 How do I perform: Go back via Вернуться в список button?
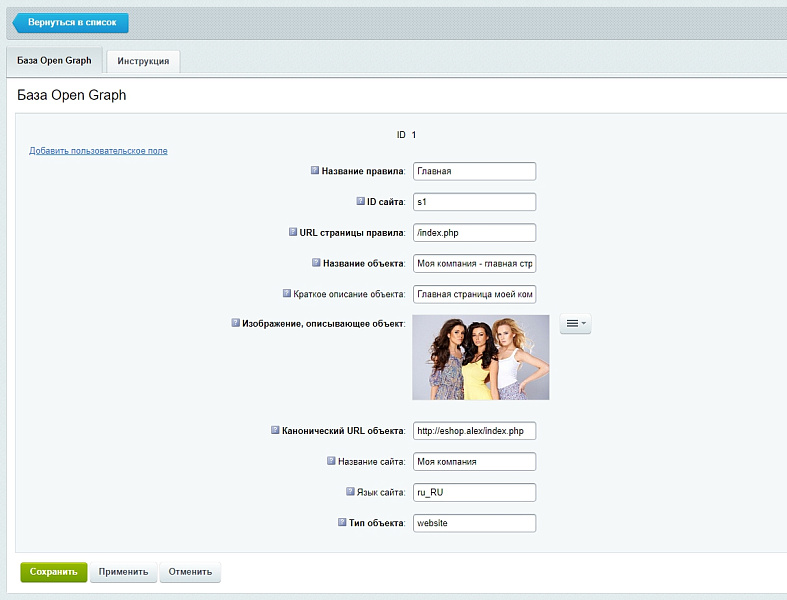click(70, 23)
